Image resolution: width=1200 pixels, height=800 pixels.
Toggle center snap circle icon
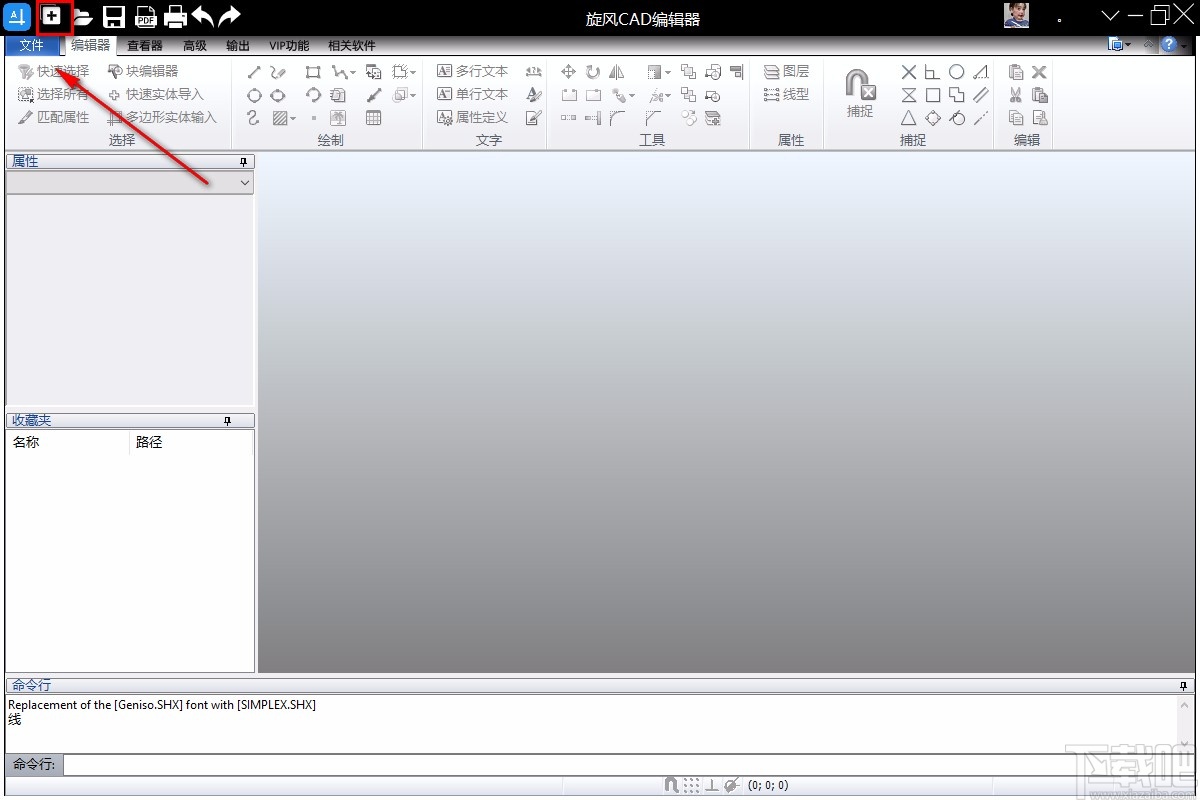956,72
